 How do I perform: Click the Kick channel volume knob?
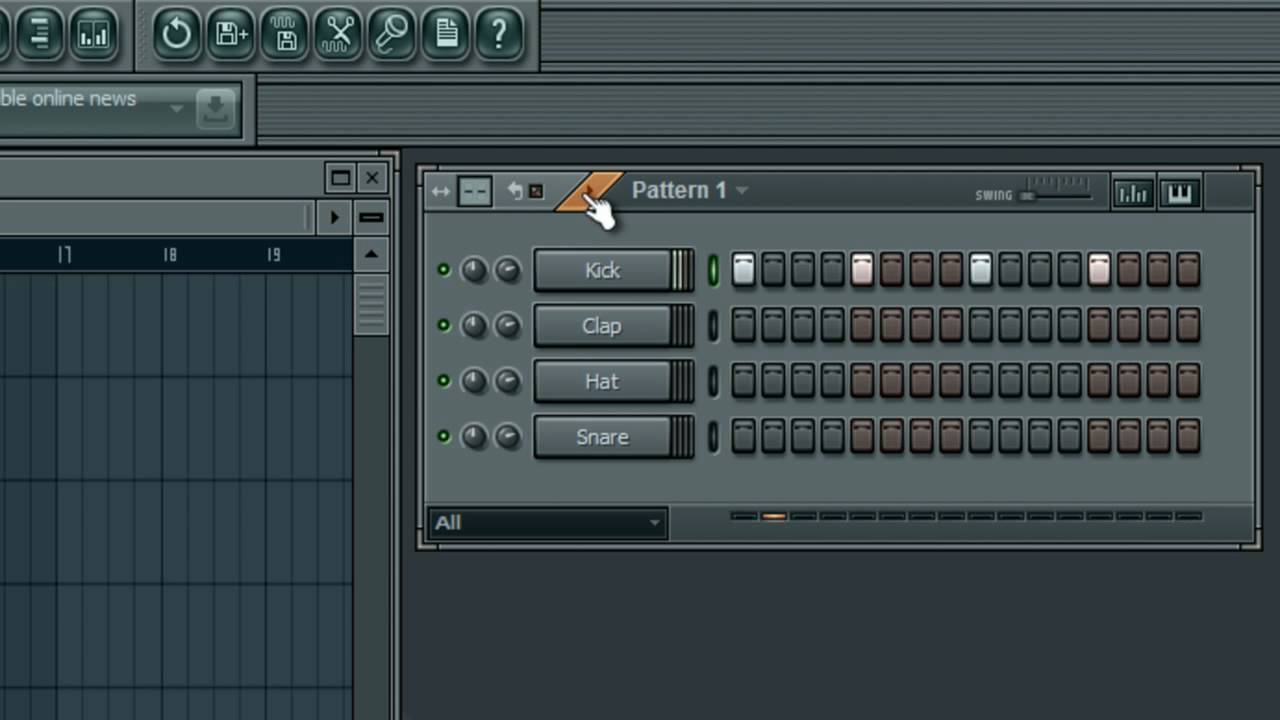508,270
